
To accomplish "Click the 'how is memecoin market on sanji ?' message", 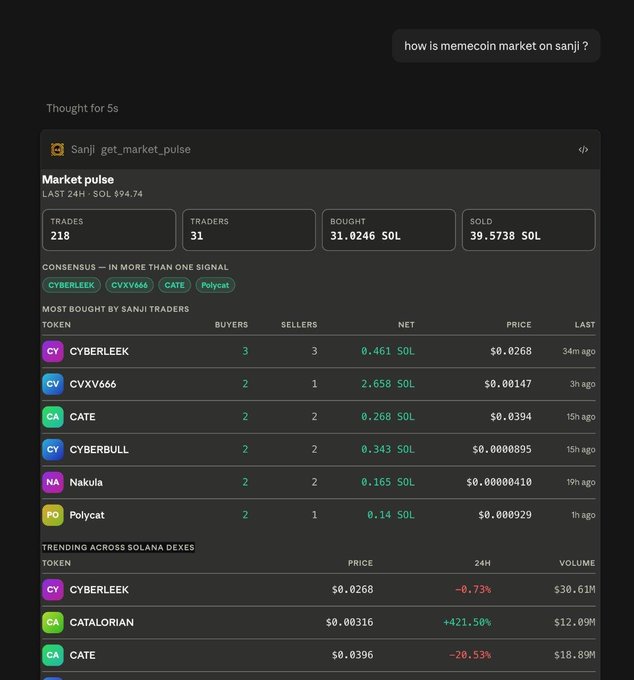I will click(x=496, y=46).
